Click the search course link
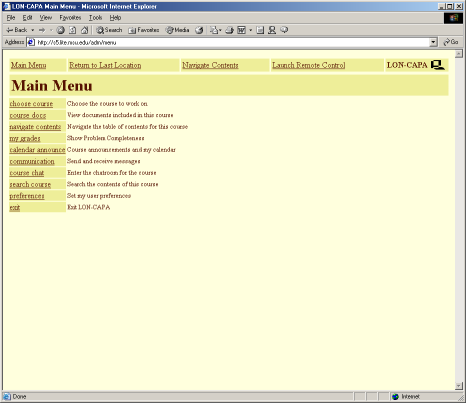 pyautogui.click(x=30, y=184)
